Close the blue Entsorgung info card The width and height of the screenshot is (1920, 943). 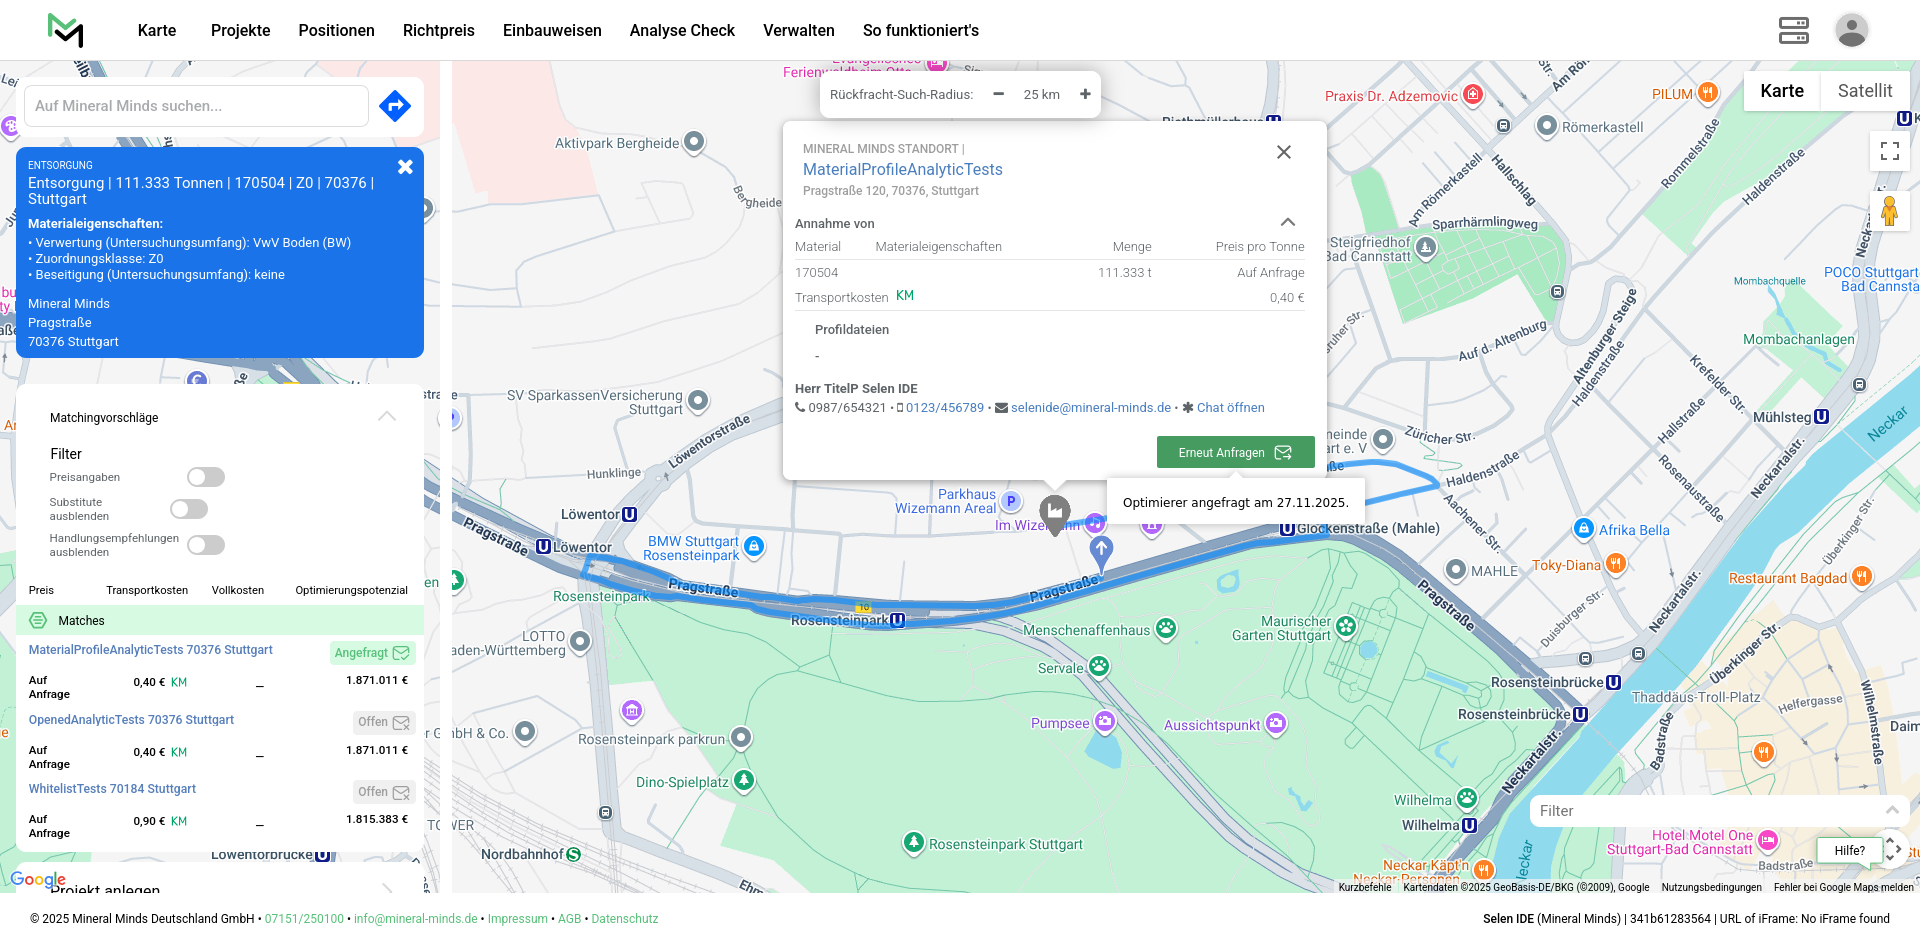405,167
